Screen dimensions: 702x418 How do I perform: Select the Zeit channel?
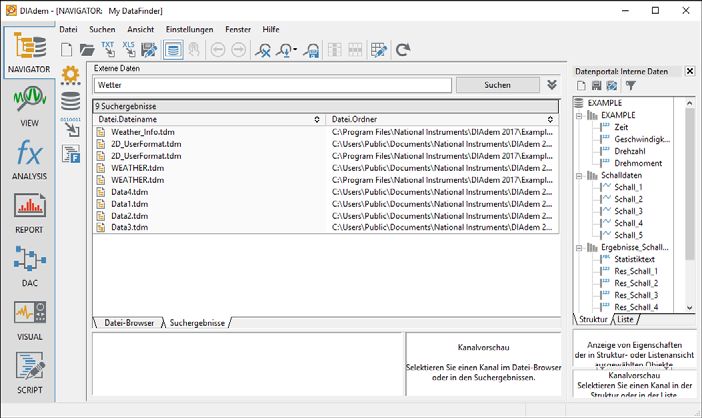[x=621, y=127]
